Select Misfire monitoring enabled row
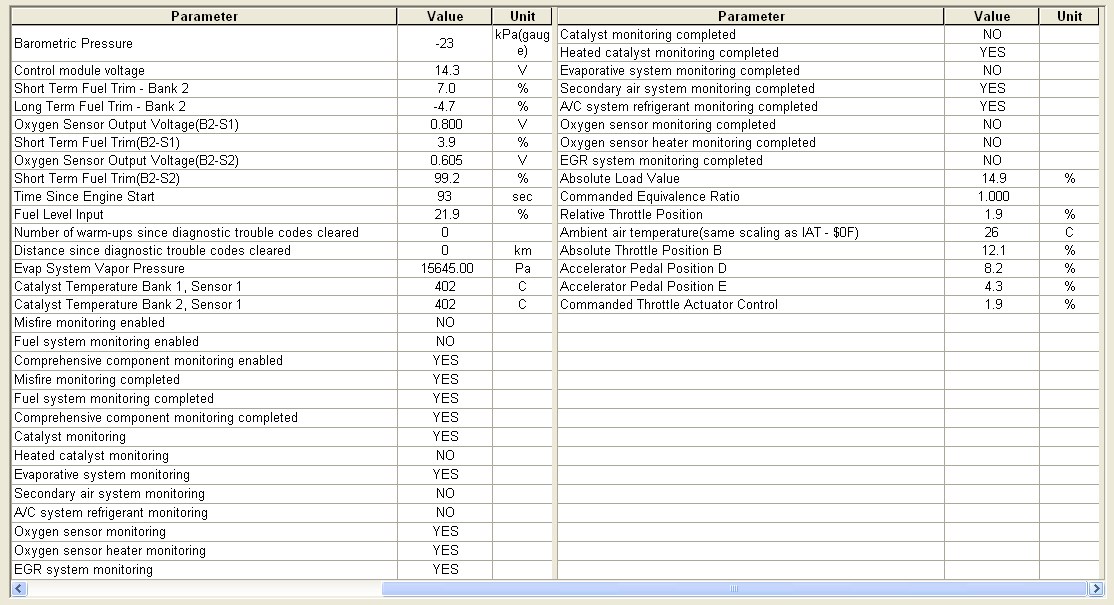Viewport: 1114px width, 605px height. (281, 322)
